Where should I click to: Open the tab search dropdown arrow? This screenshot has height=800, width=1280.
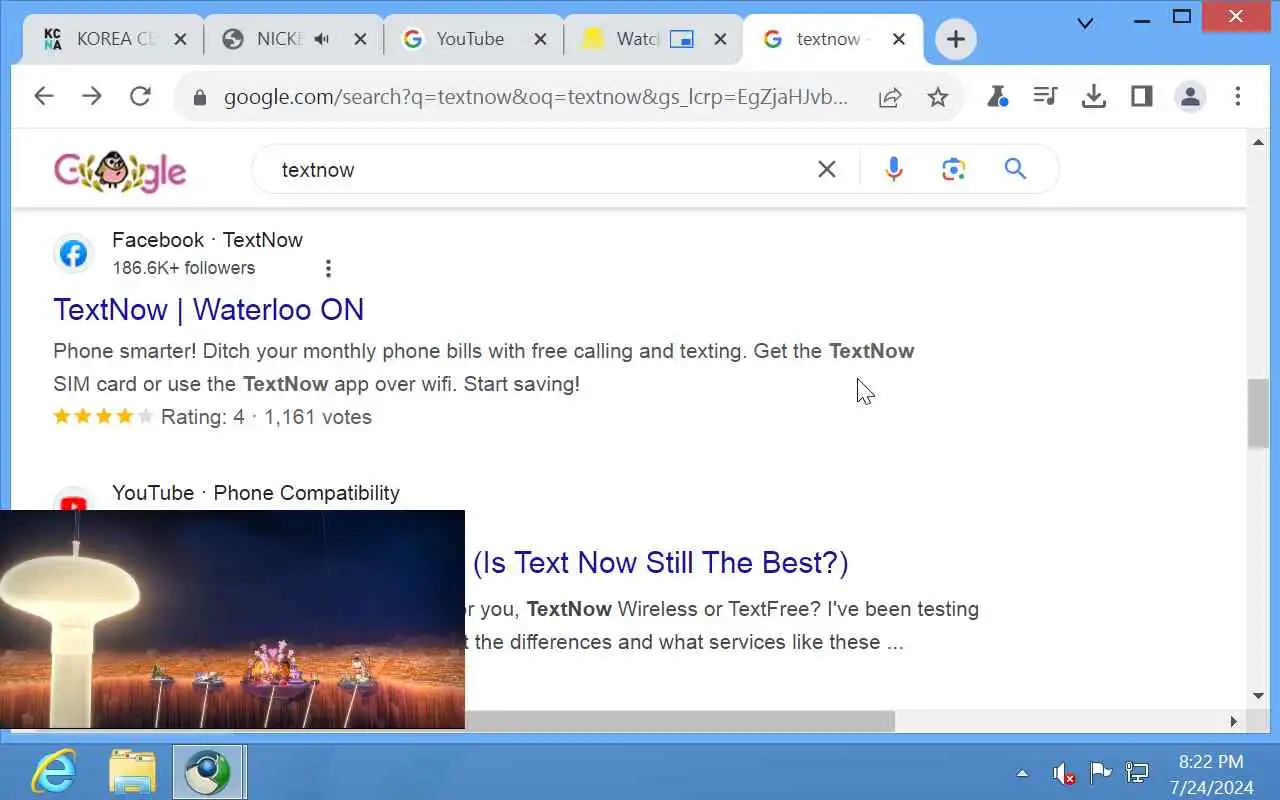pyautogui.click(x=1085, y=23)
